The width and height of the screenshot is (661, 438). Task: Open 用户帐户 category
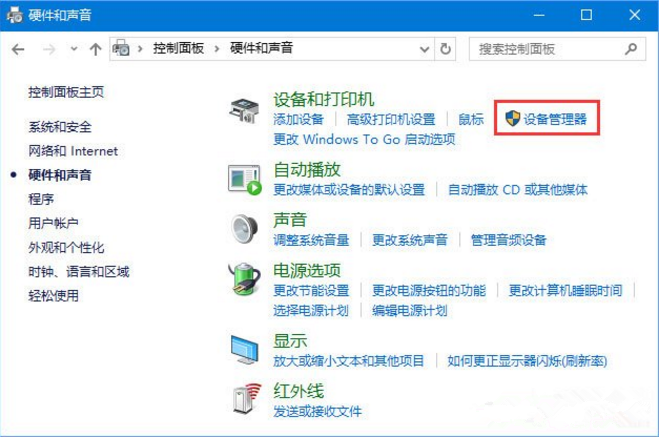(x=53, y=223)
